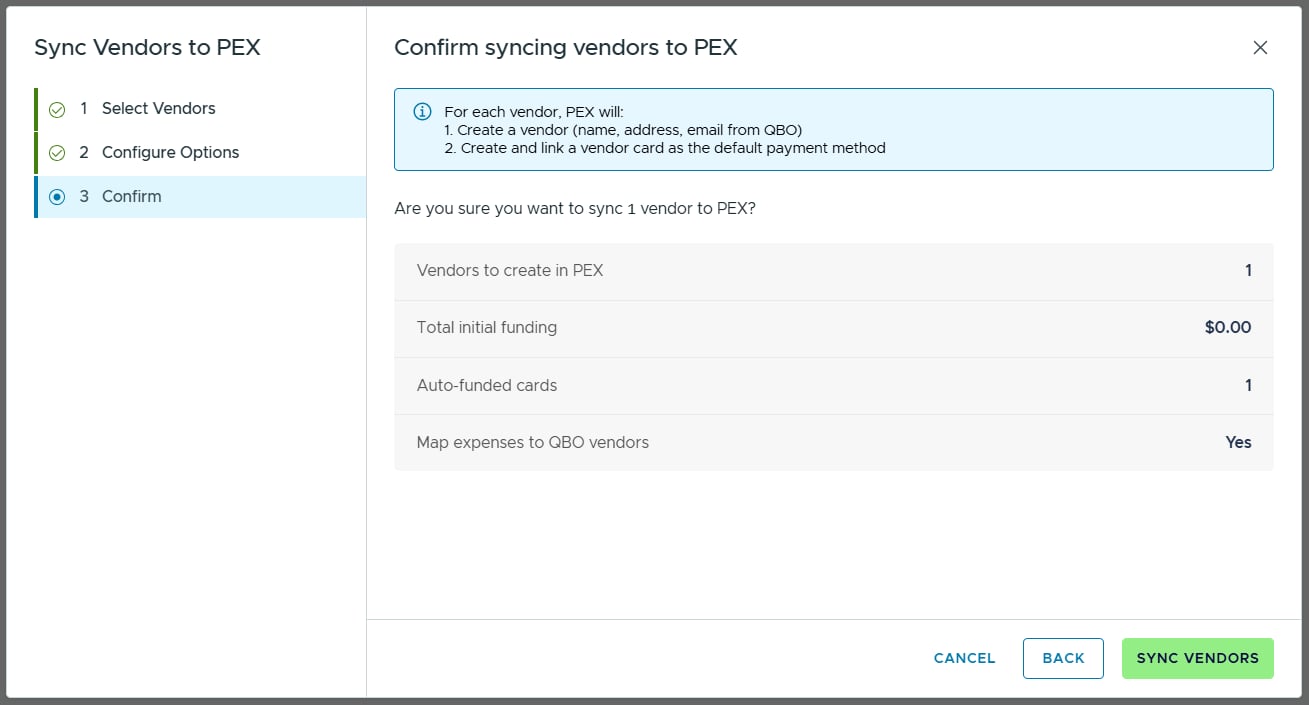Click the Map expenses to QBO vendors row

click(834, 443)
